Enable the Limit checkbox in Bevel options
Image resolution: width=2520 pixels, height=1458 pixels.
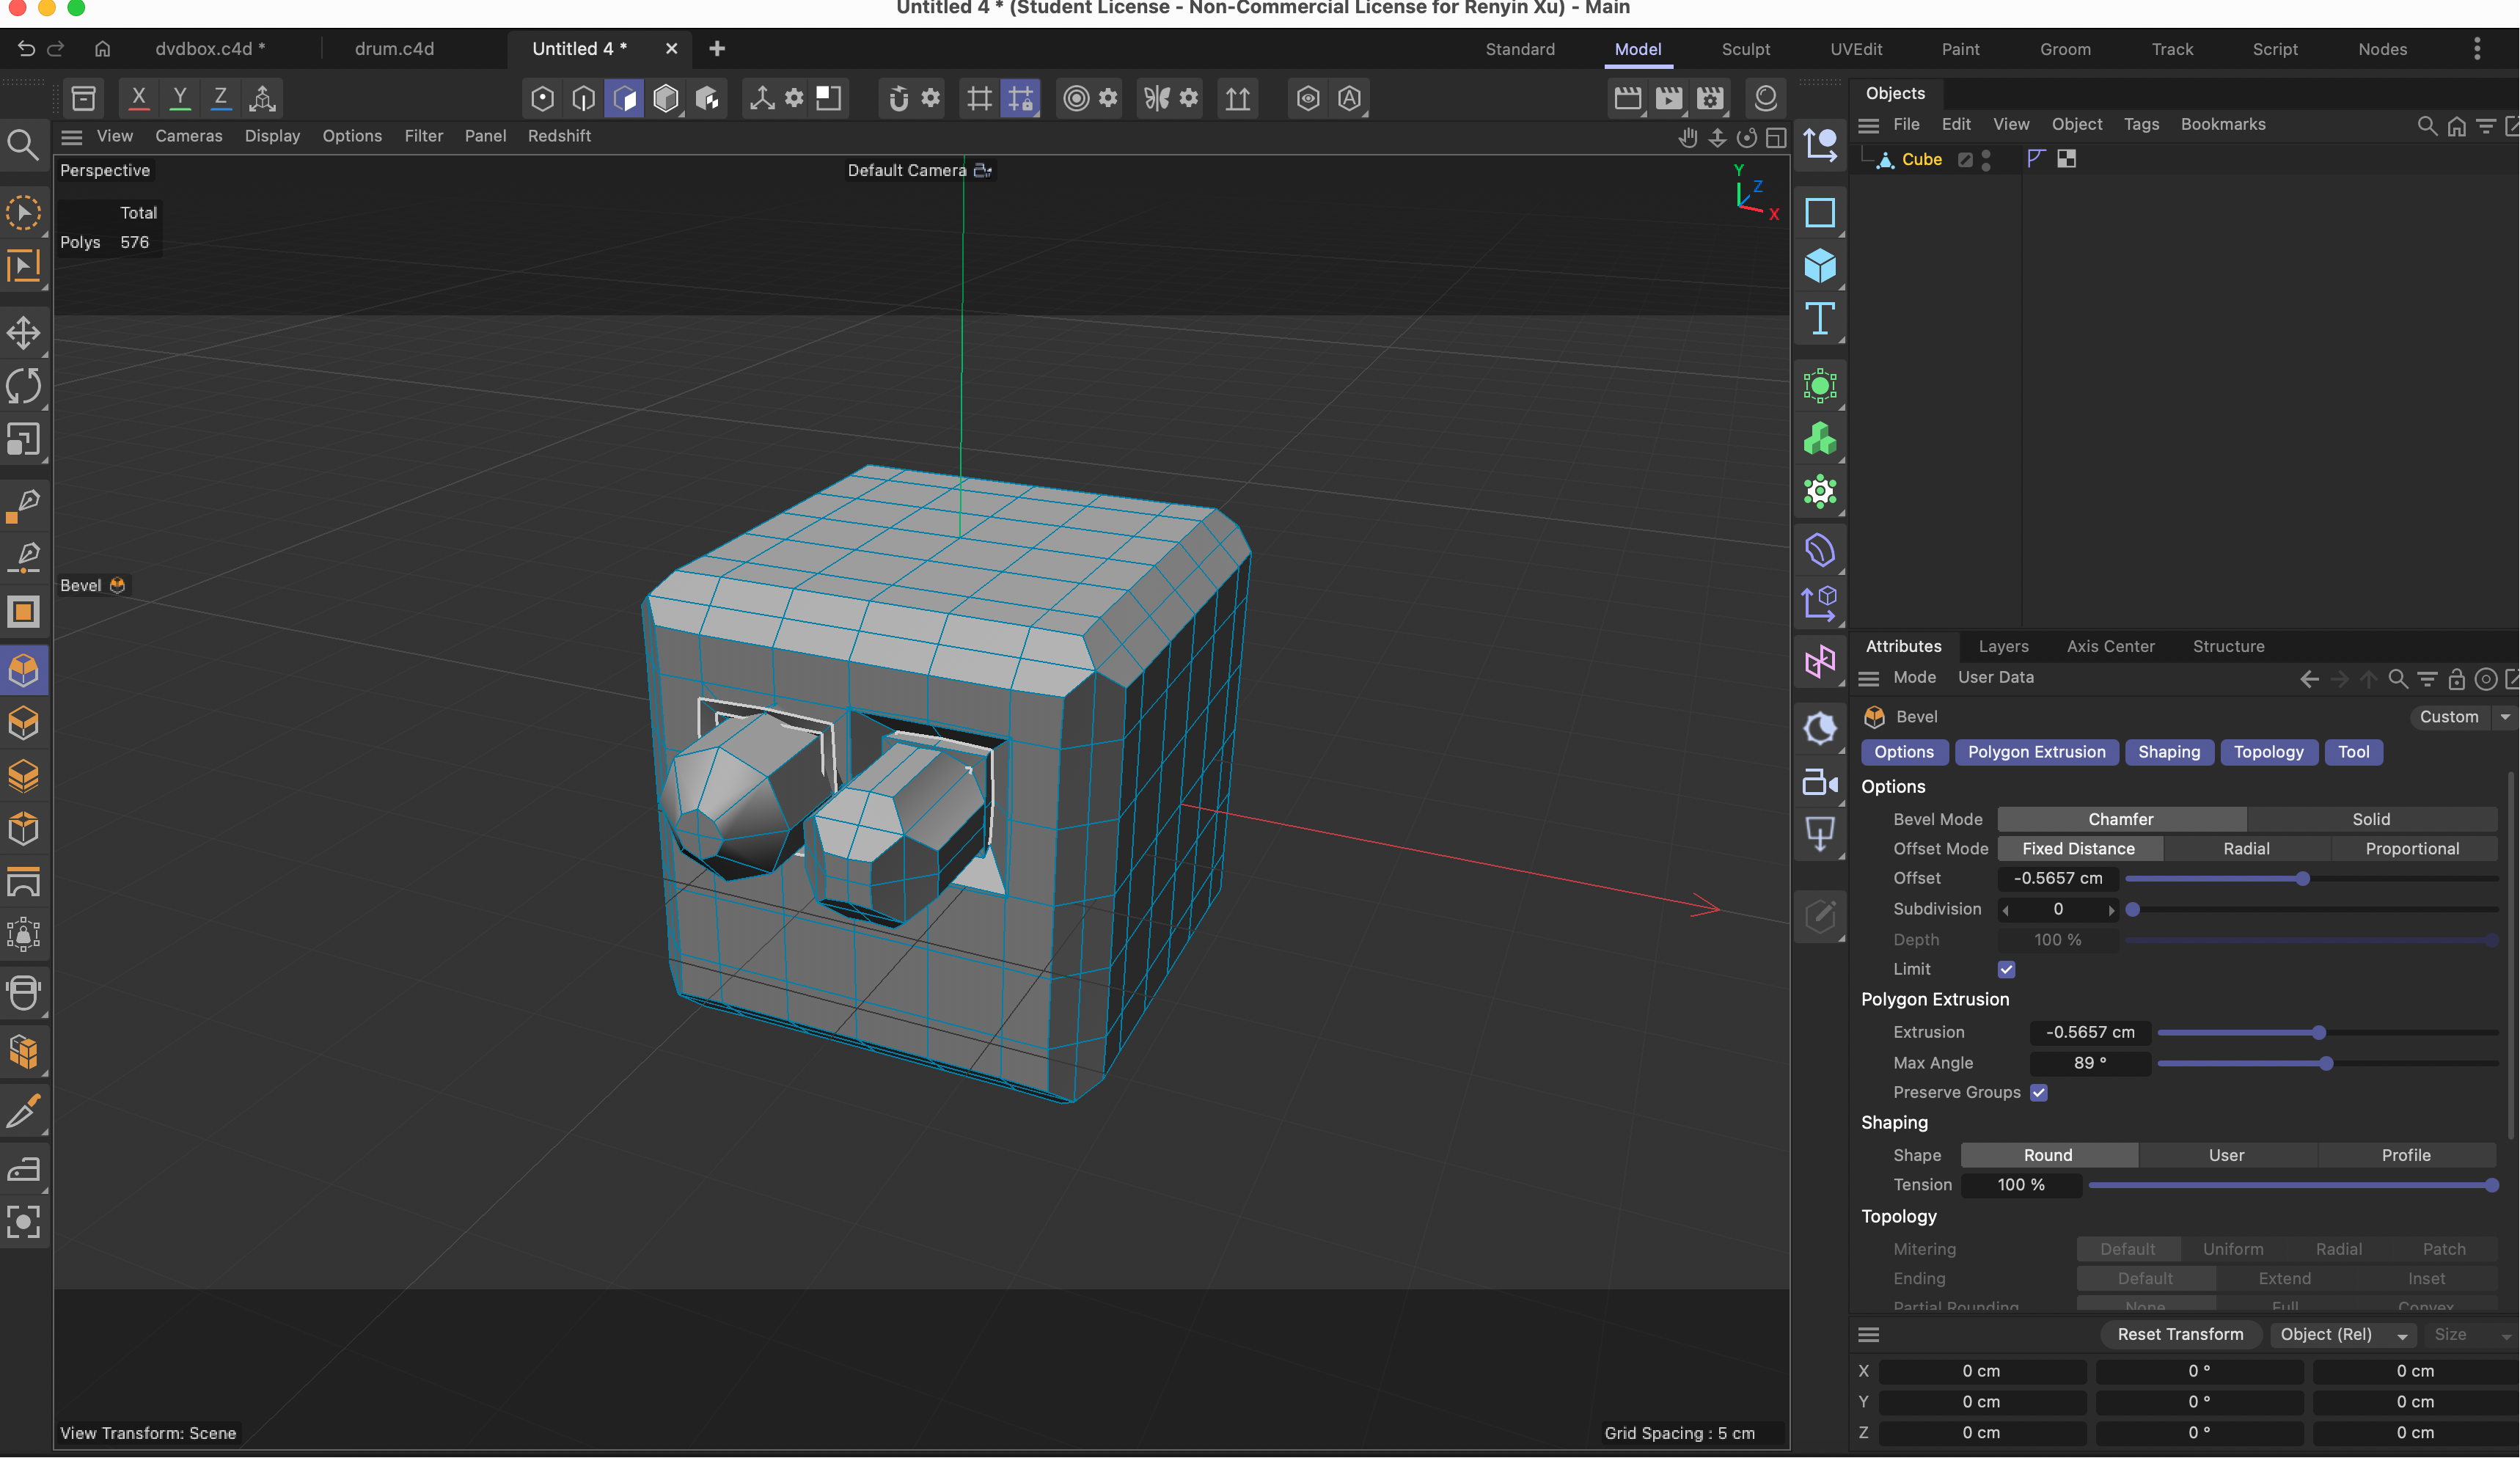point(2007,969)
